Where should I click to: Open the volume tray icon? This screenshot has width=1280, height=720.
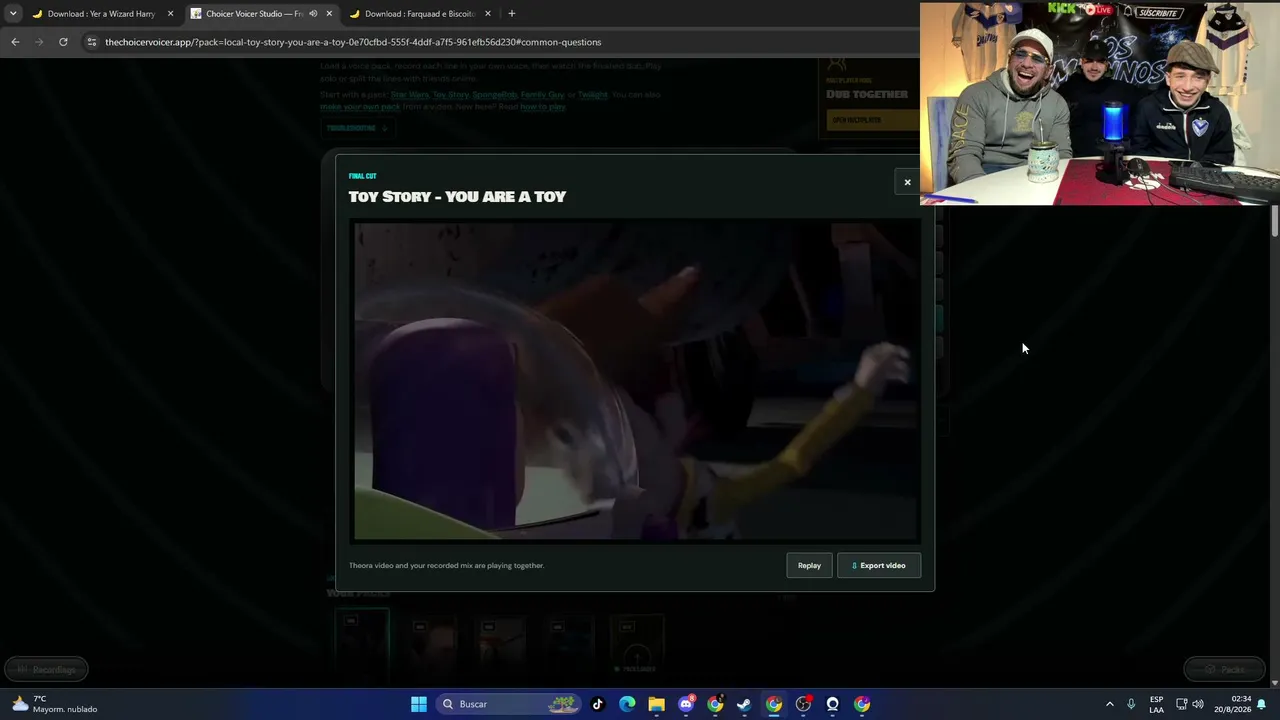1198,704
